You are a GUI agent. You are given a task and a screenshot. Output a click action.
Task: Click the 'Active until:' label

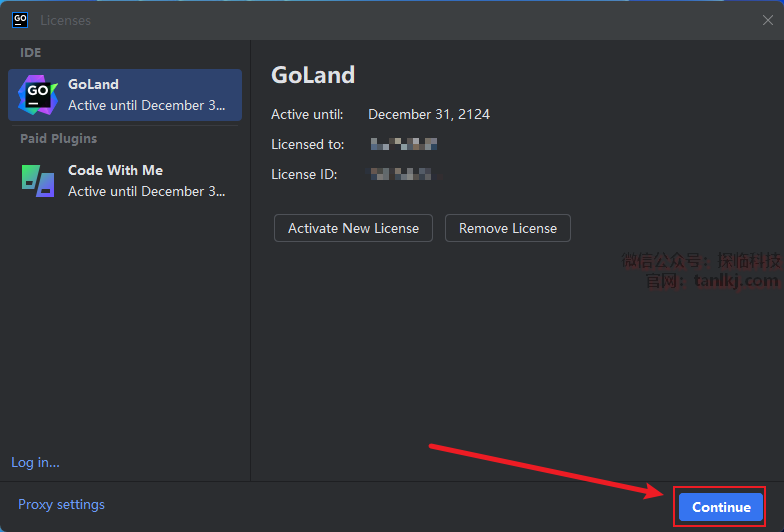tap(307, 114)
